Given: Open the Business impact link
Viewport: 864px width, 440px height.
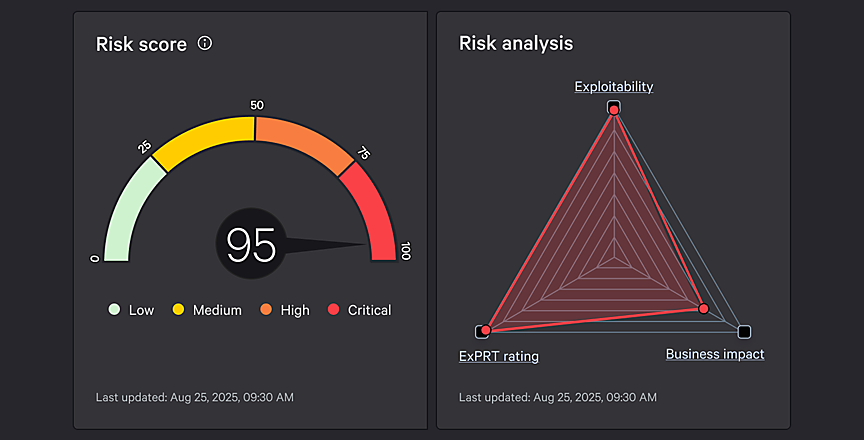Looking at the screenshot, I should [x=714, y=354].
